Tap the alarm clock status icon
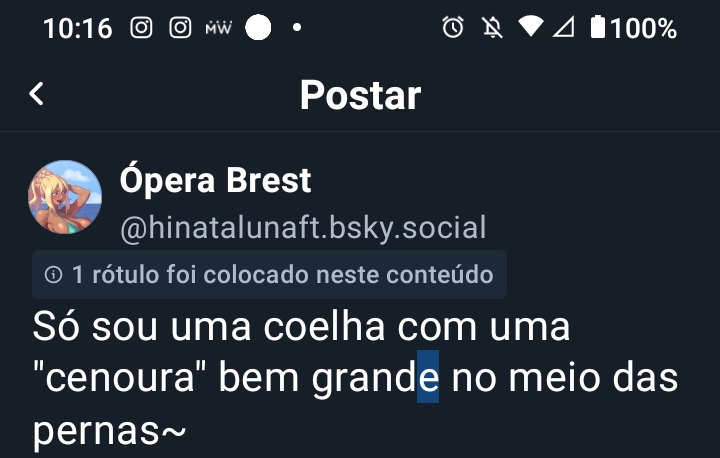Image resolution: width=720 pixels, height=458 pixels. (453, 28)
